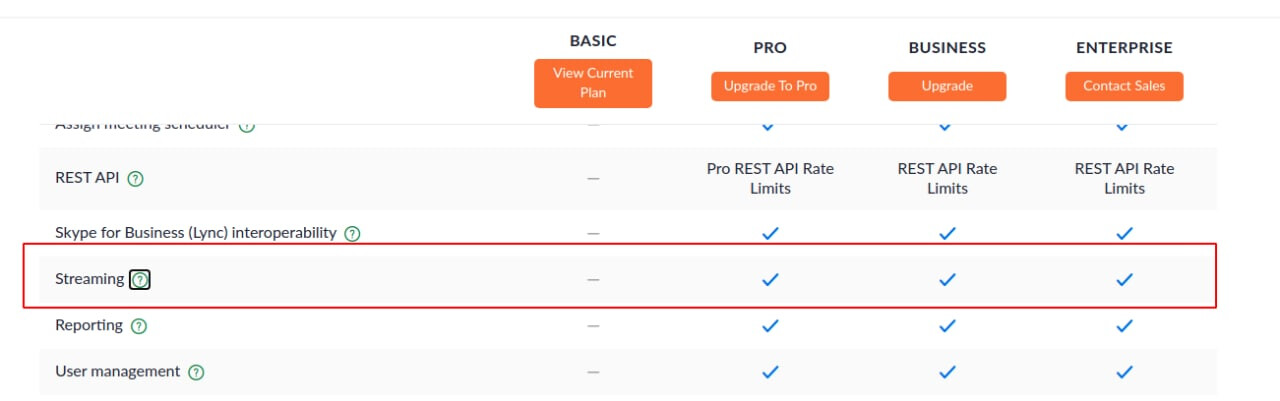Click the help icon beside REST API
This screenshot has height=401, width=1280.
click(136, 179)
